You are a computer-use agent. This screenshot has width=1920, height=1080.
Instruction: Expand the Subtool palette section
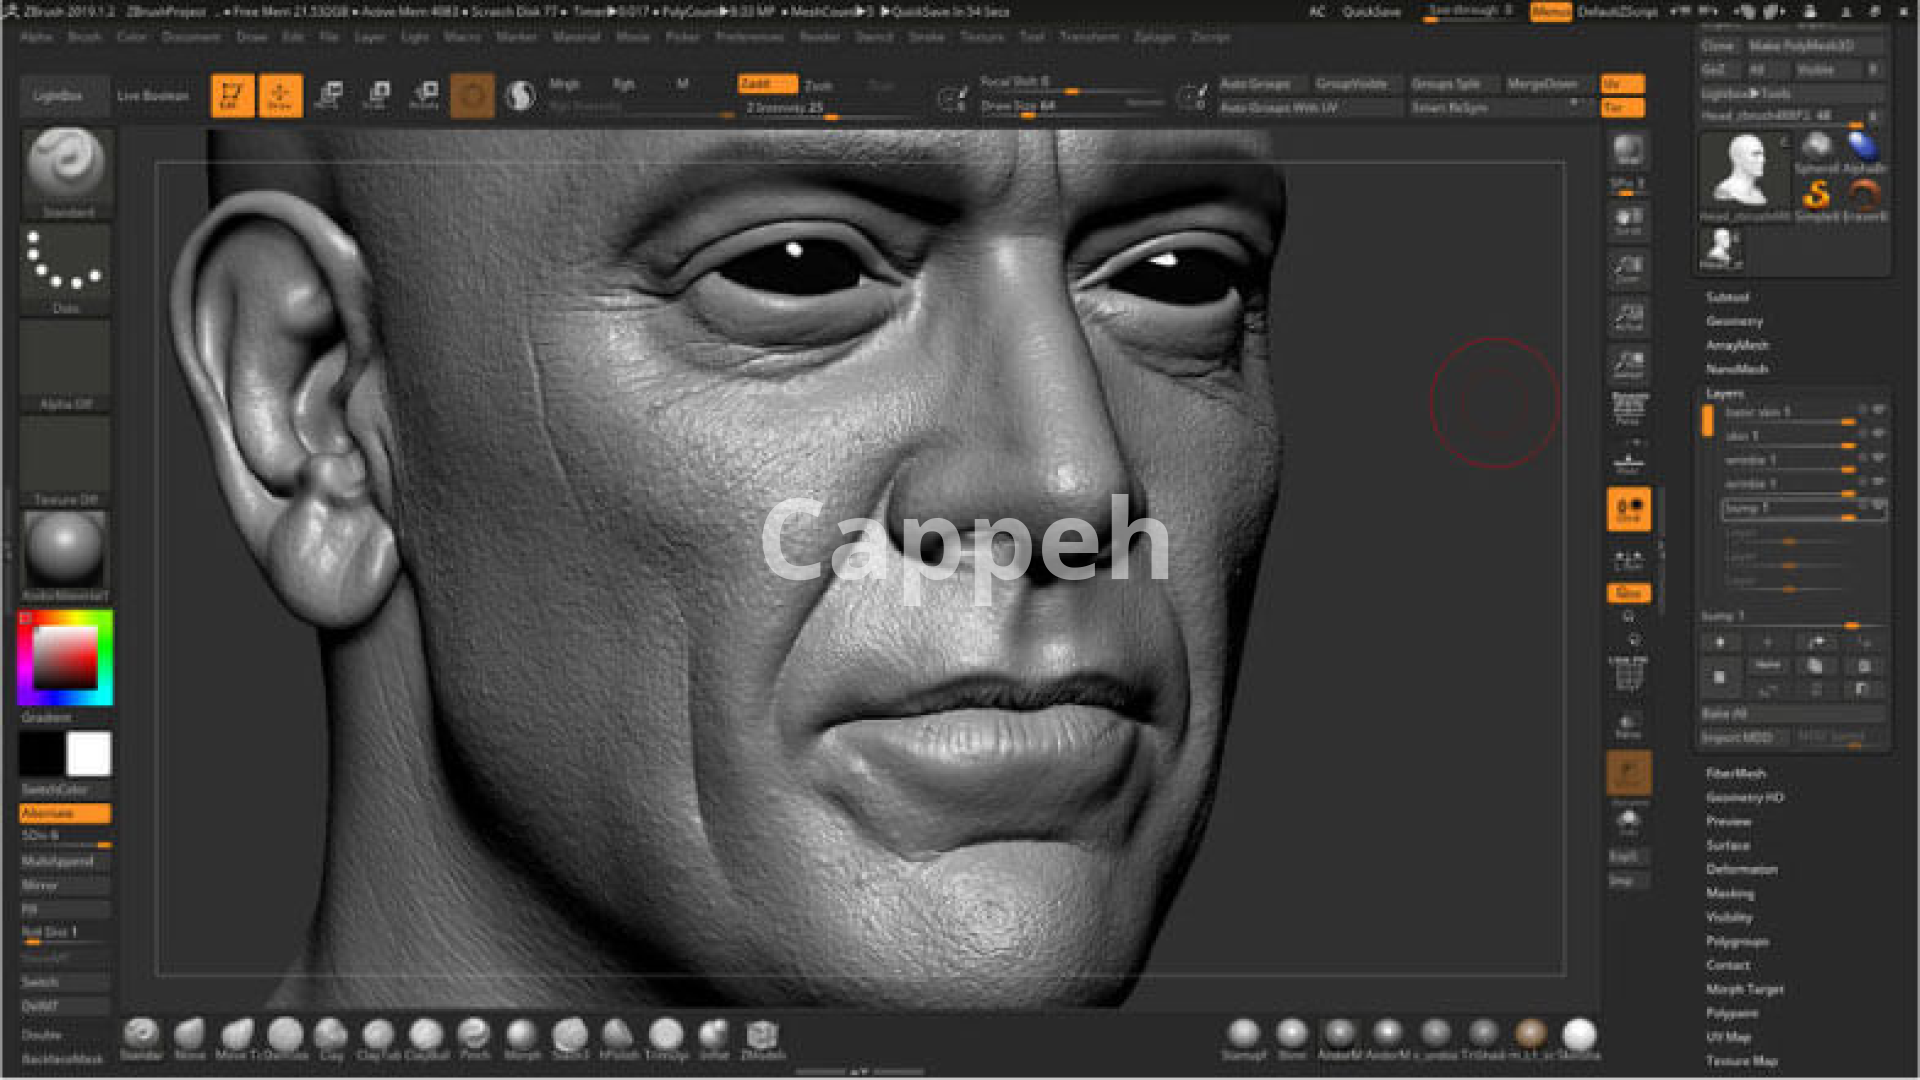click(1727, 297)
